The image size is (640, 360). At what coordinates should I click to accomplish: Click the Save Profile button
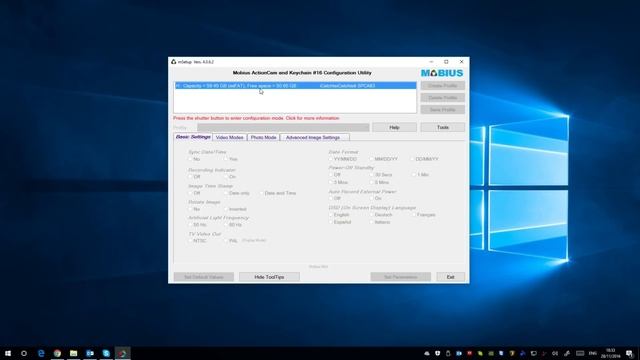[x=443, y=110]
